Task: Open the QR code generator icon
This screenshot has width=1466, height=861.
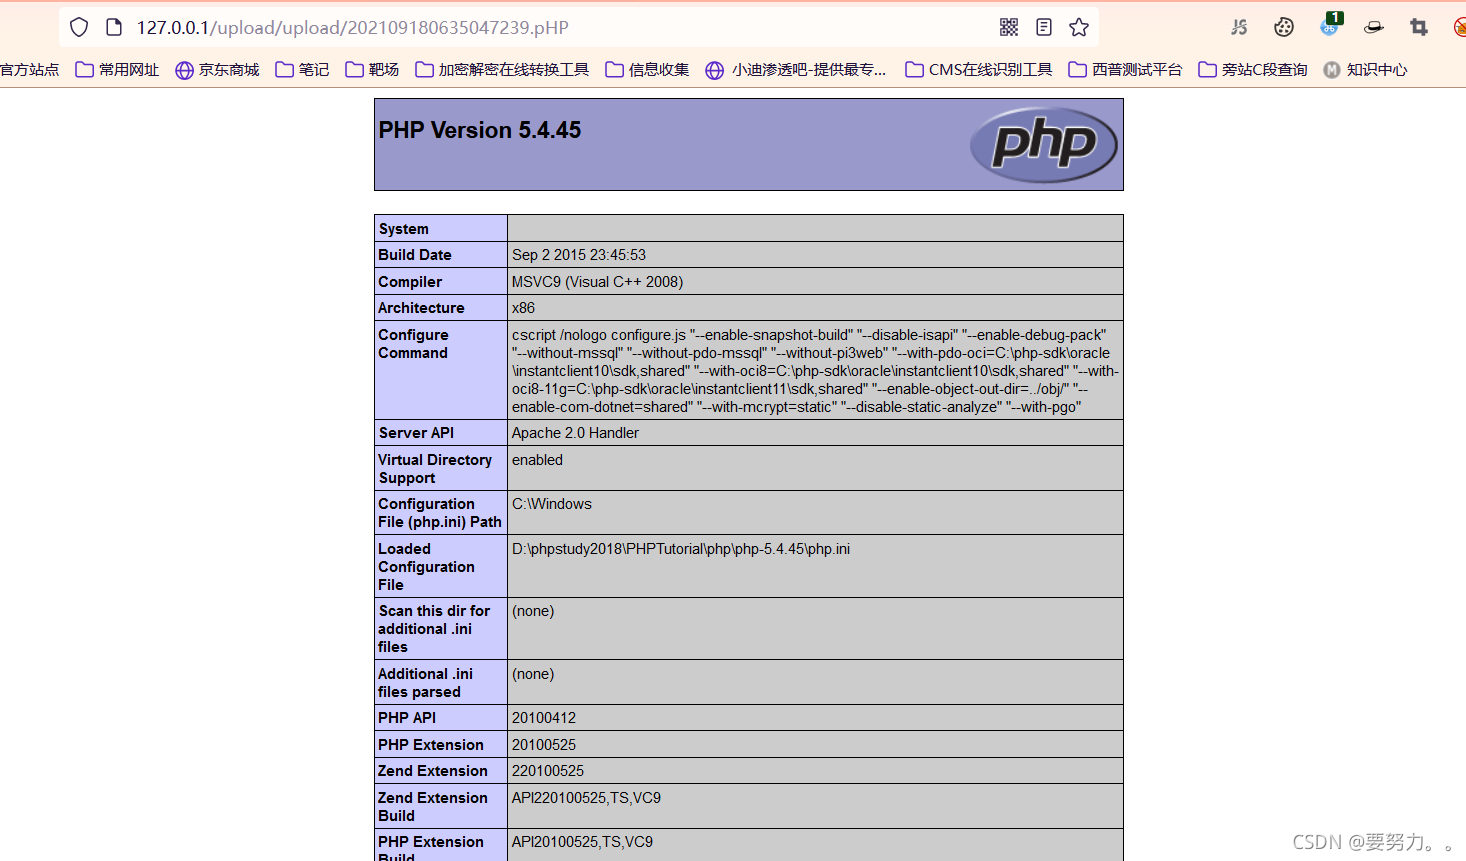Action: [x=1009, y=27]
